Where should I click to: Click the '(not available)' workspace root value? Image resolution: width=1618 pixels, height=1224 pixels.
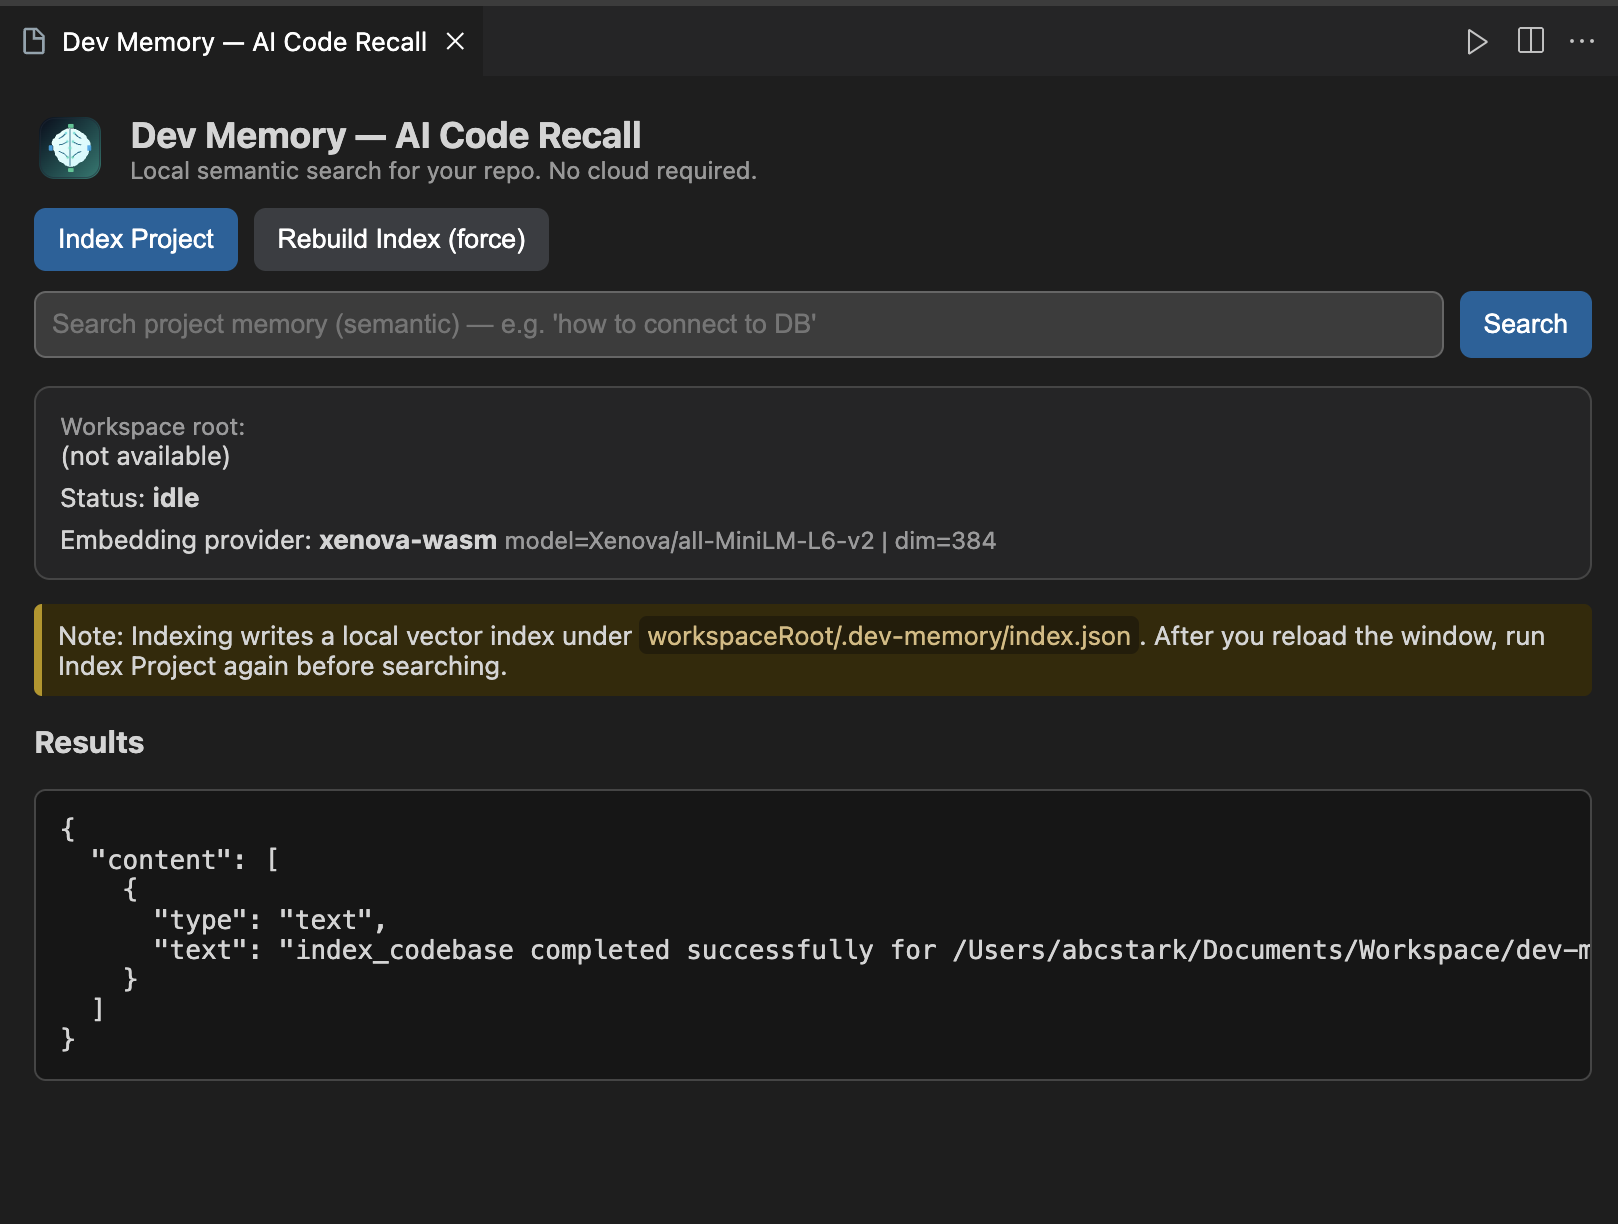point(145,456)
